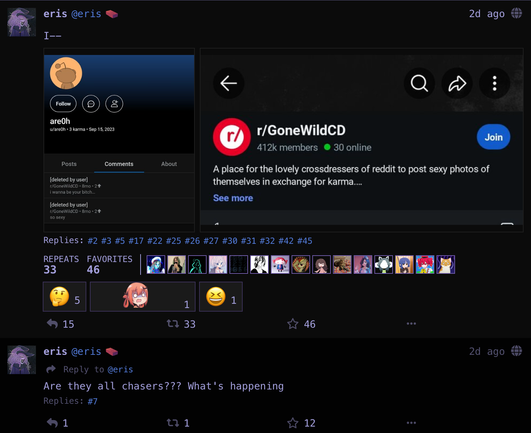
Task: Jump to reply #27
Action: 211,241
